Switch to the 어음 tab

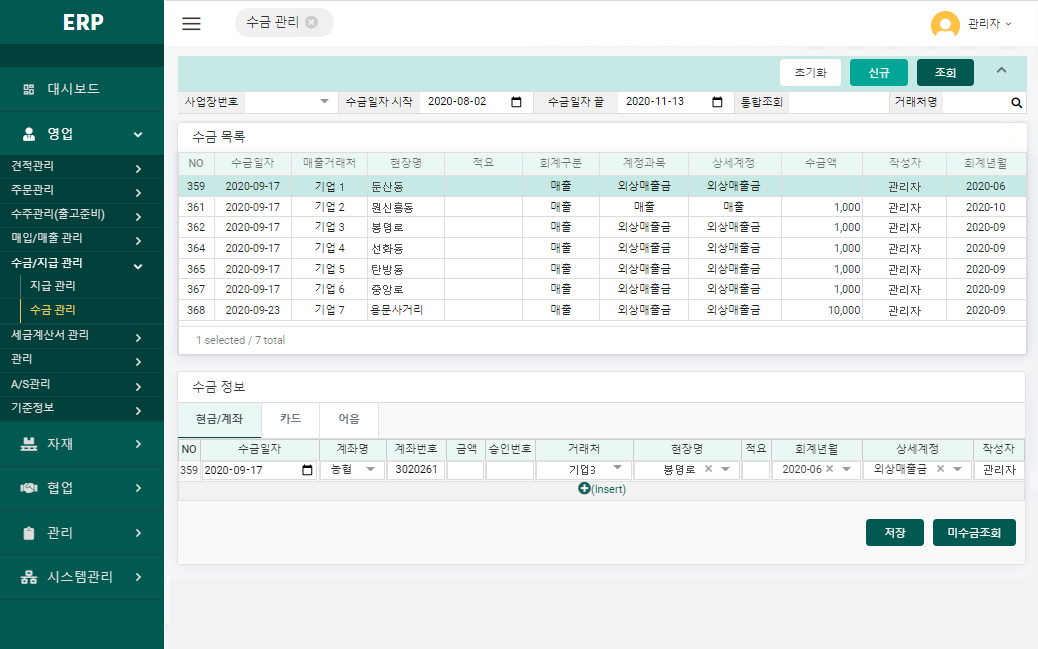(348, 419)
